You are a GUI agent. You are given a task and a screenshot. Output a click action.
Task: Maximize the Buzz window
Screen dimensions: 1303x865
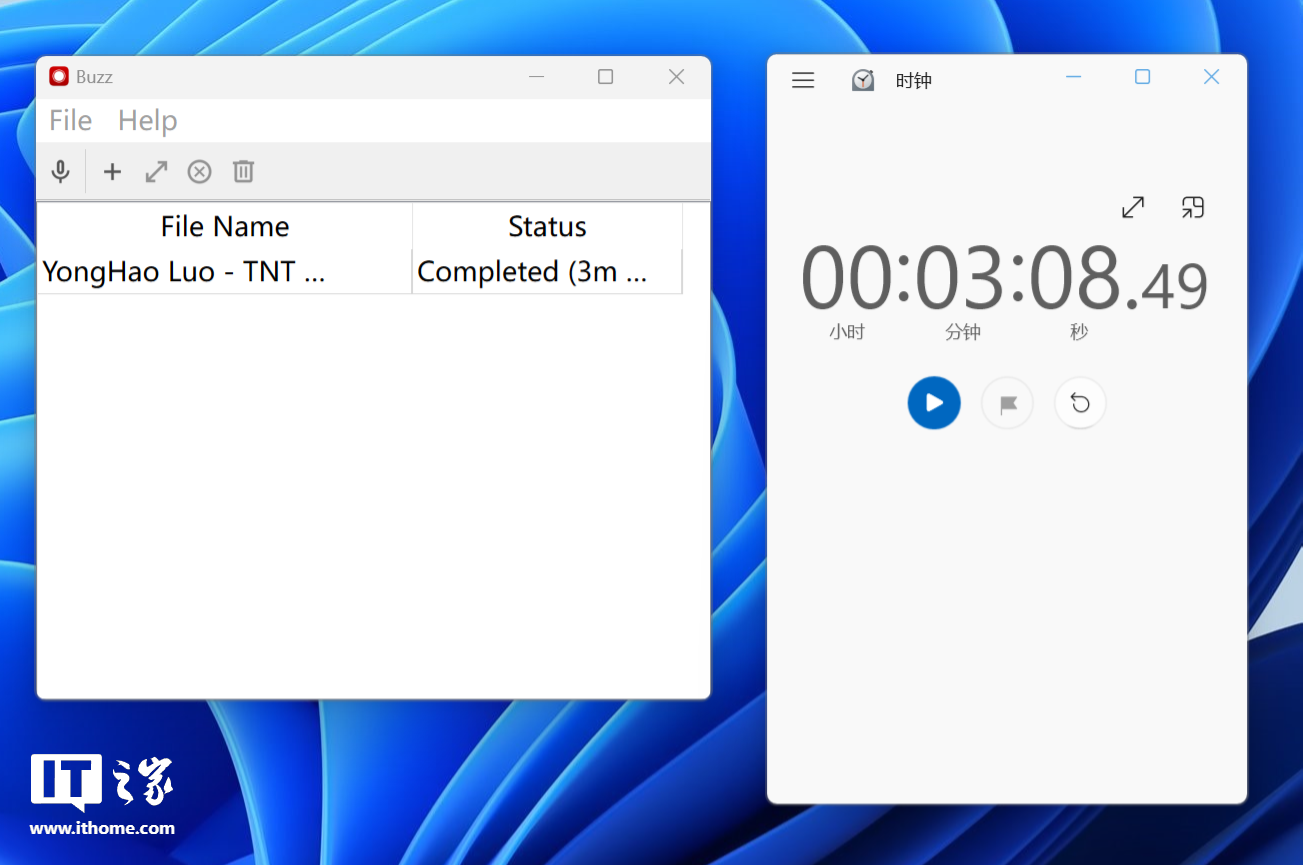(x=605, y=77)
